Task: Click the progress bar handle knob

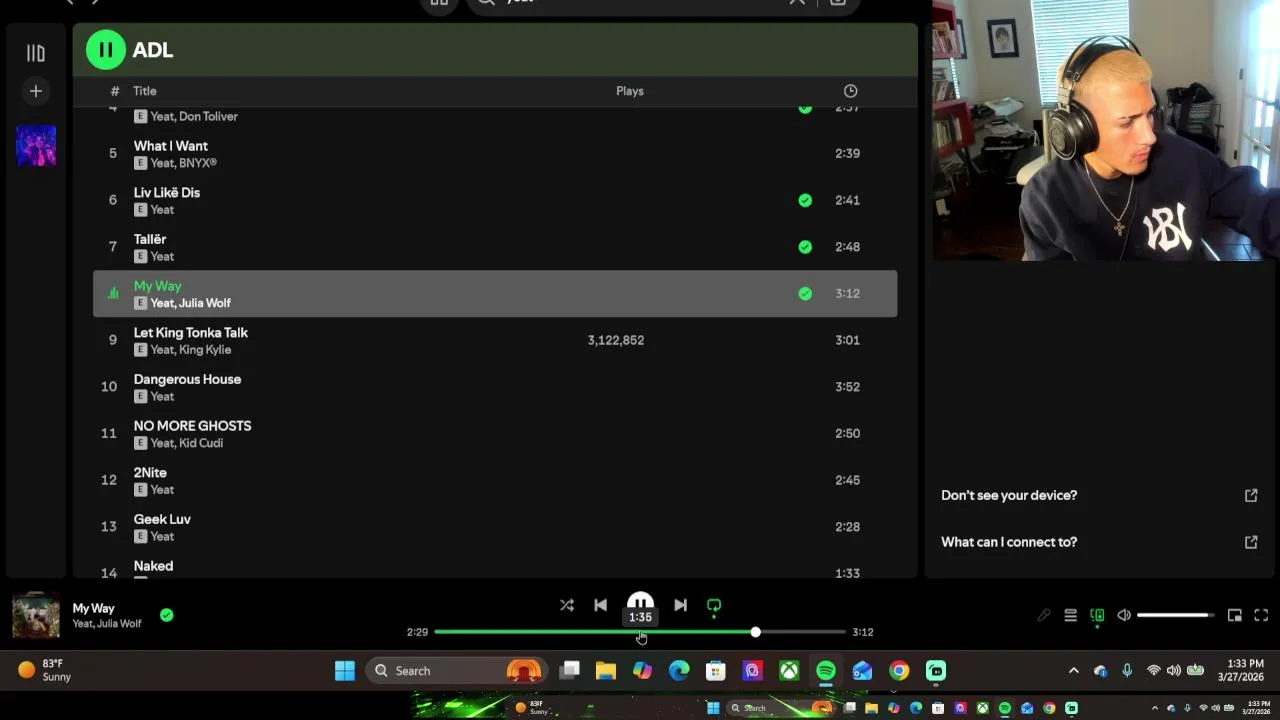Action: click(755, 632)
